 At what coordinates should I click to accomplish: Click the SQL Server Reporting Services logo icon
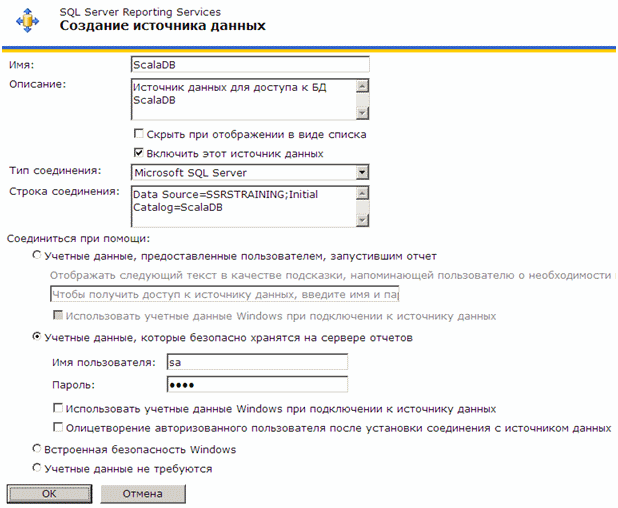click(27, 20)
